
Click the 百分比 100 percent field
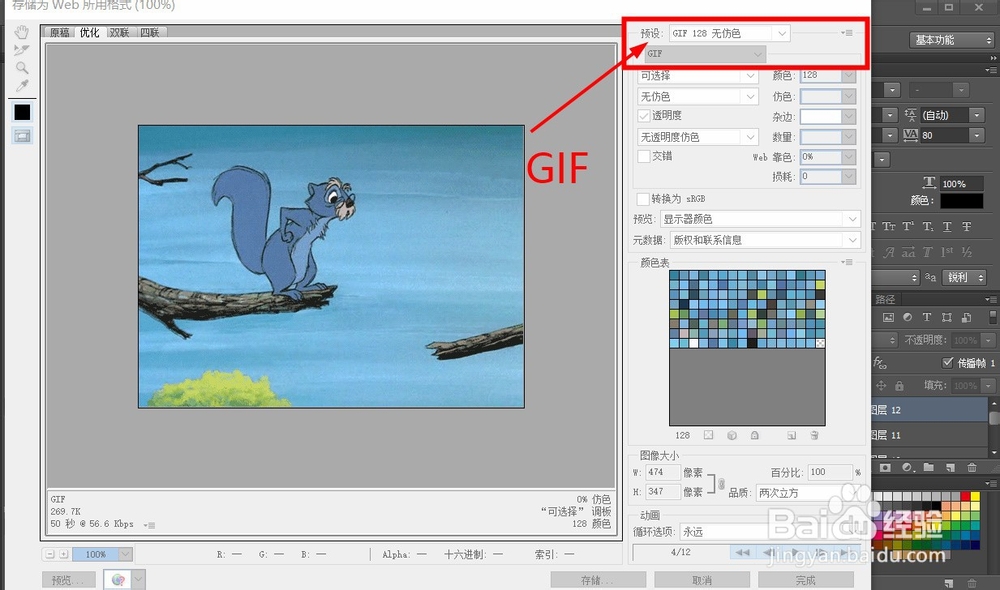tap(830, 472)
